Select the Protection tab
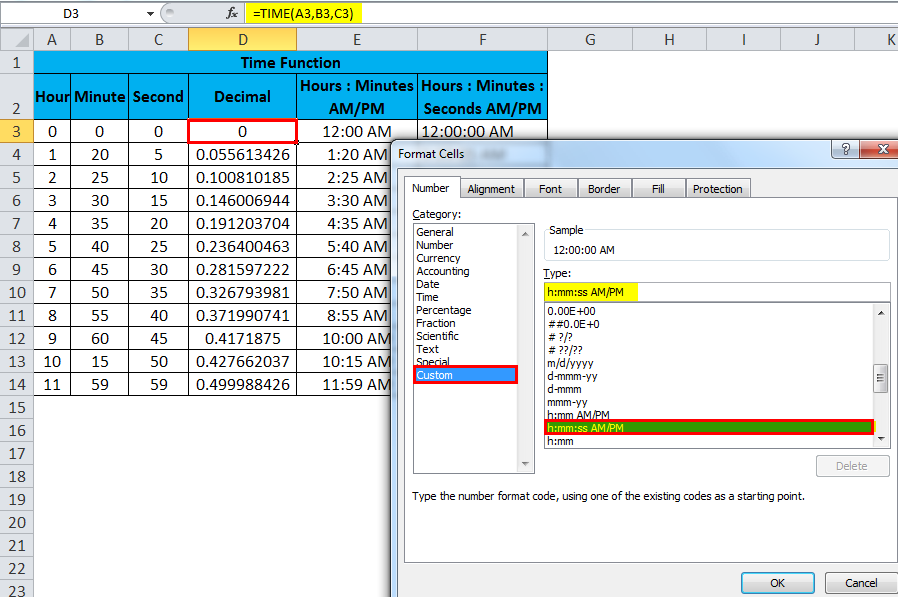The image size is (898, 597). click(x=717, y=189)
